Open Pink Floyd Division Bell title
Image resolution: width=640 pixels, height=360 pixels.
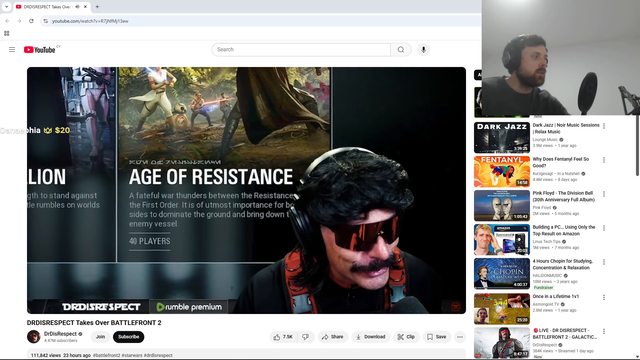564,196
